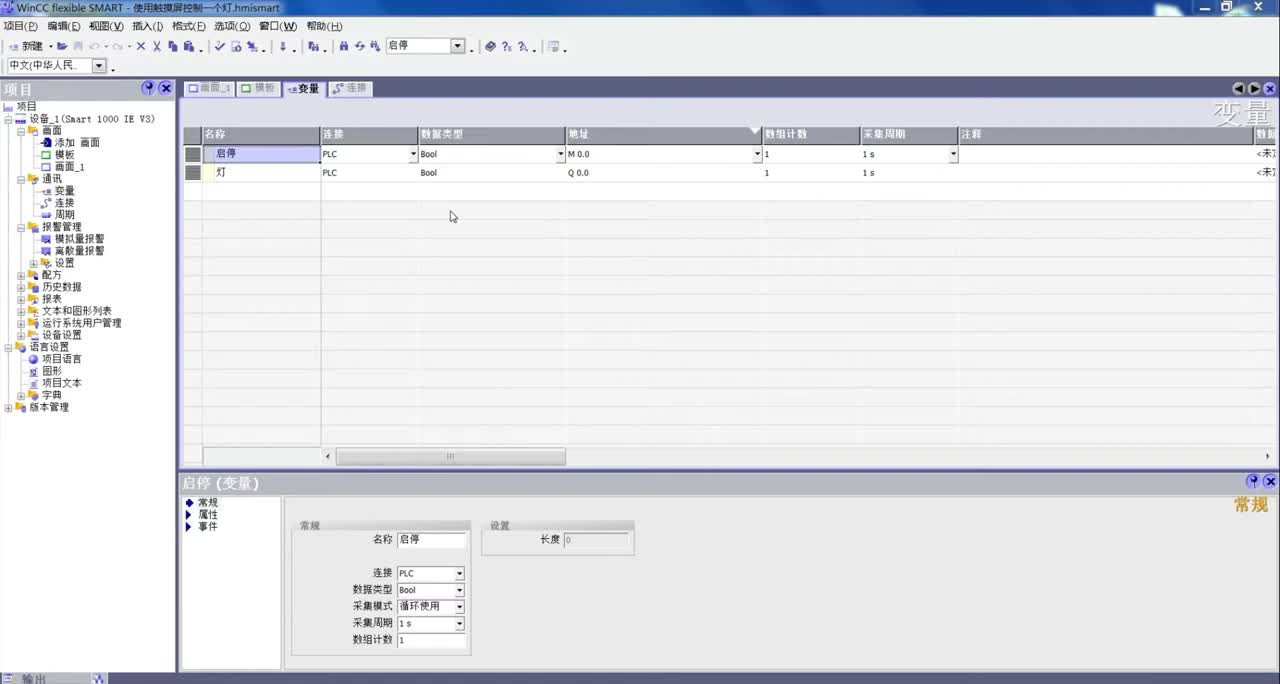The width and height of the screenshot is (1280, 684).
Task: Click the question-mark help pointer icon
Action: (506, 46)
